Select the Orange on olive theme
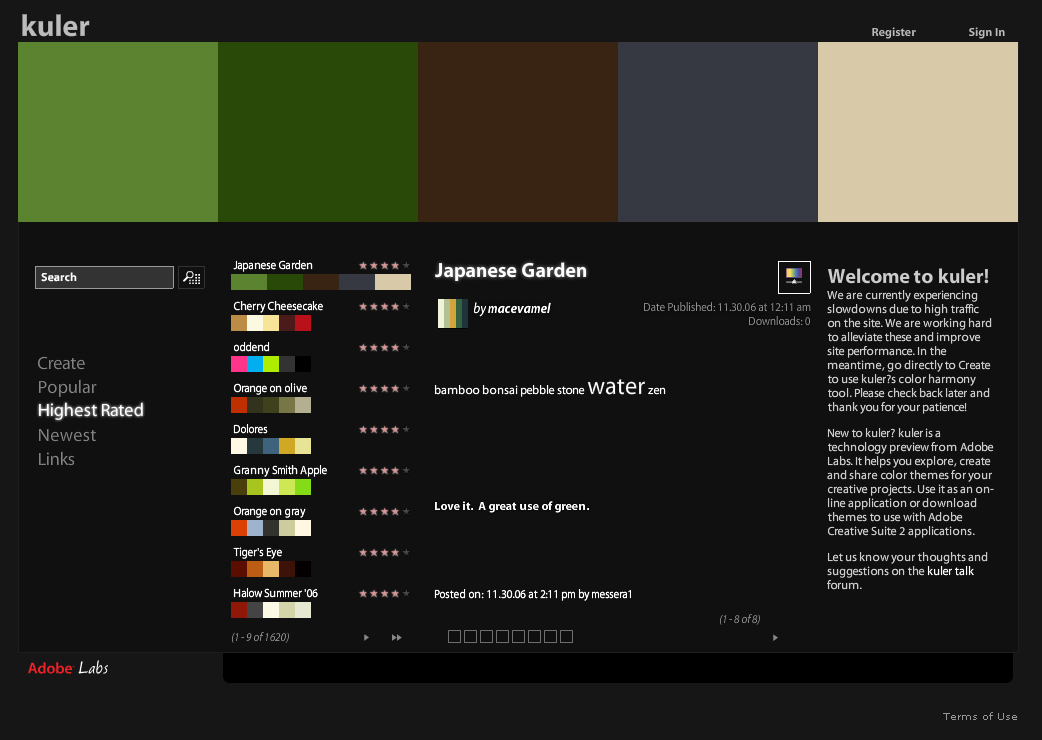 [x=270, y=388]
